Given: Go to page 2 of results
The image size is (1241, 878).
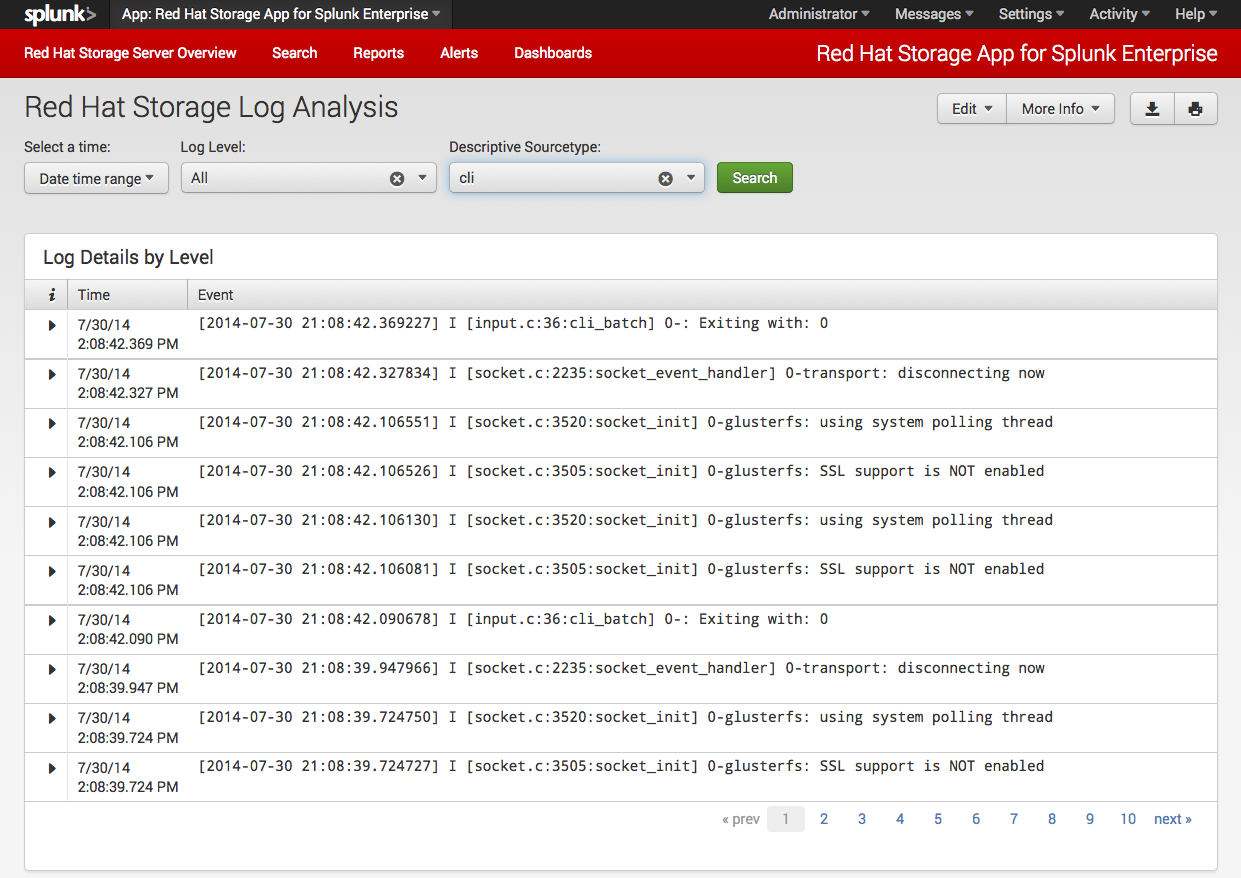Looking at the screenshot, I should click(x=824, y=819).
